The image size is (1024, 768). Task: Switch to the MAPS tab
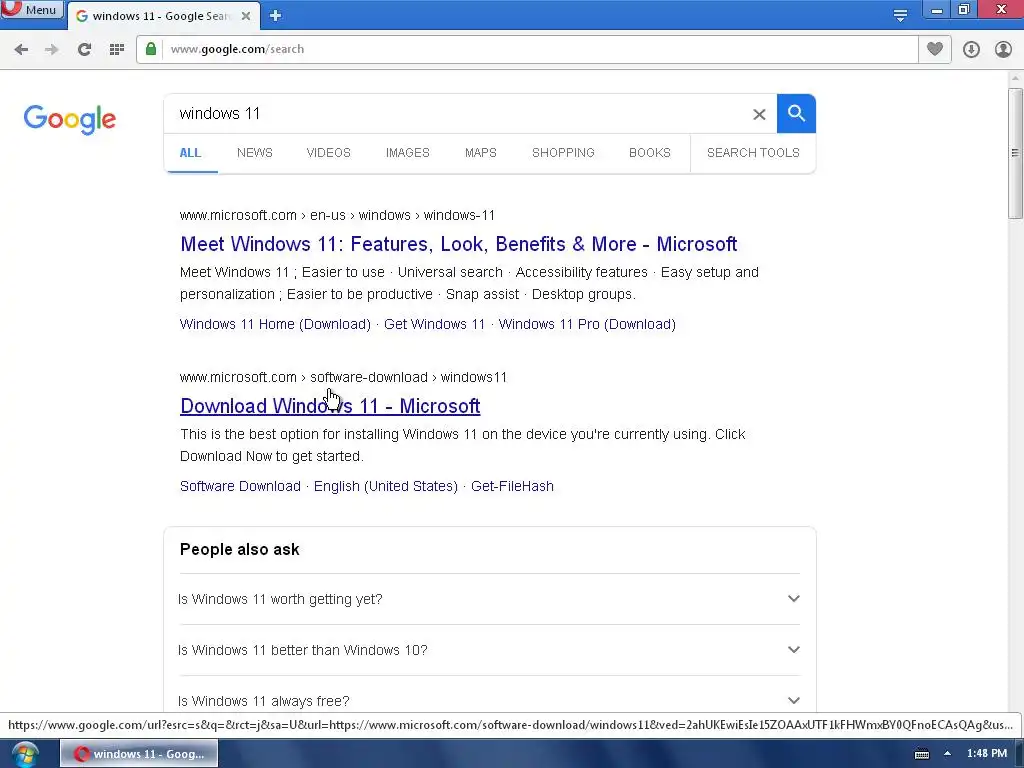point(481,153)
